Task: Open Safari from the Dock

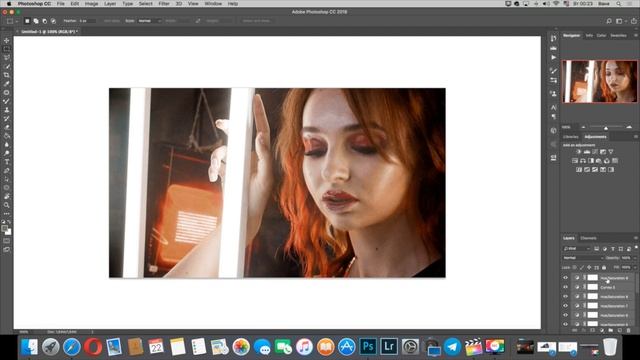Action: click(72, 347)
